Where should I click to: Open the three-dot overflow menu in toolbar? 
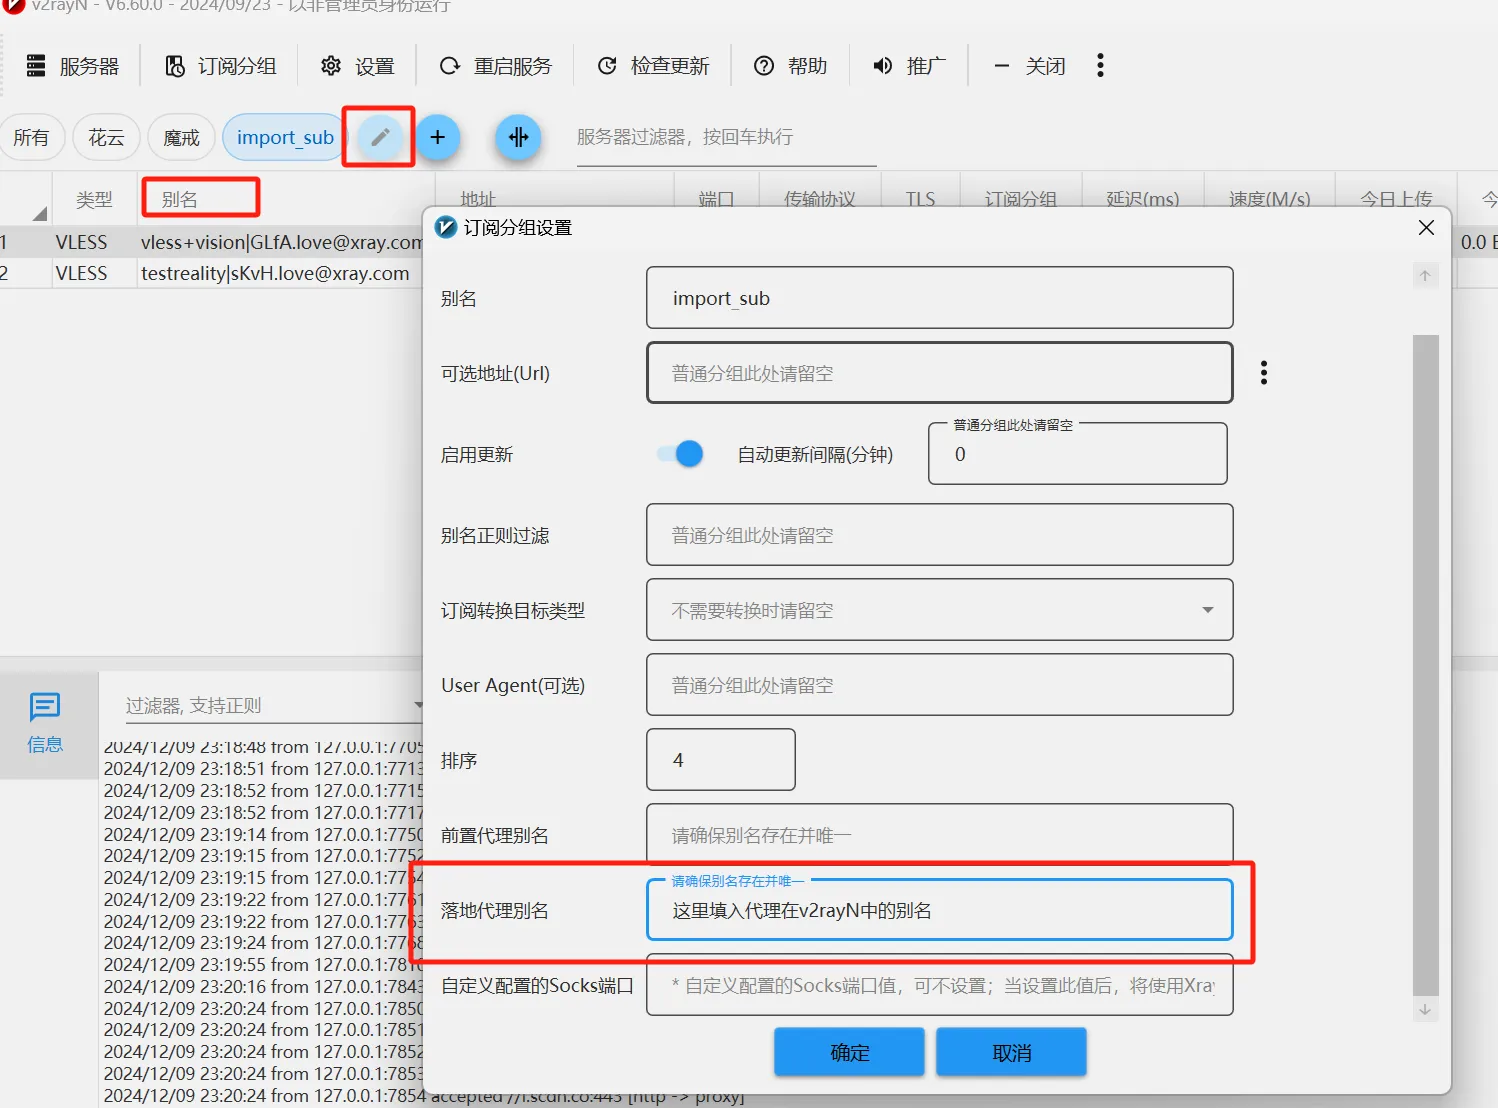coord(1100,66)
